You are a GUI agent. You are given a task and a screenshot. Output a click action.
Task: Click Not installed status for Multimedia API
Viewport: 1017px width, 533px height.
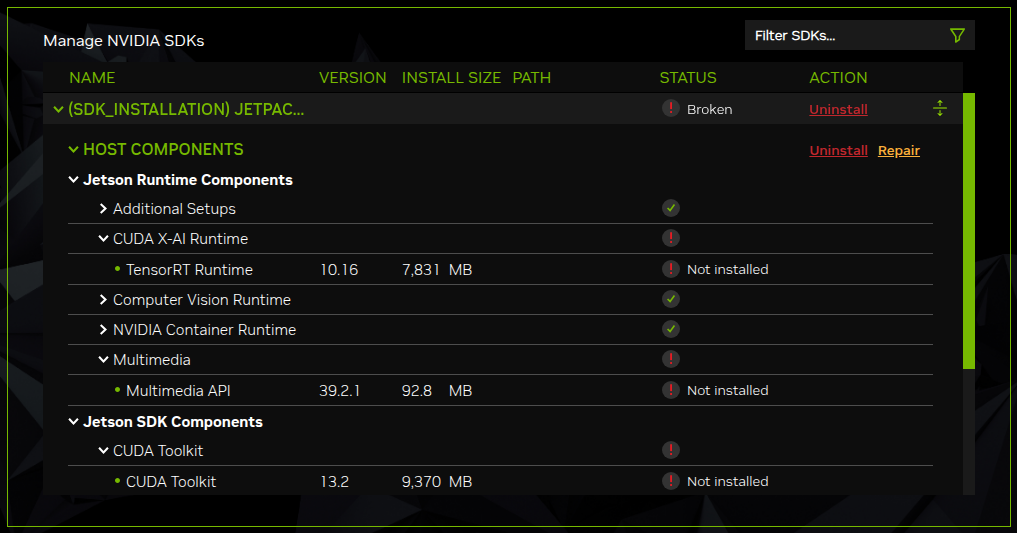click(x=727, y=390)
